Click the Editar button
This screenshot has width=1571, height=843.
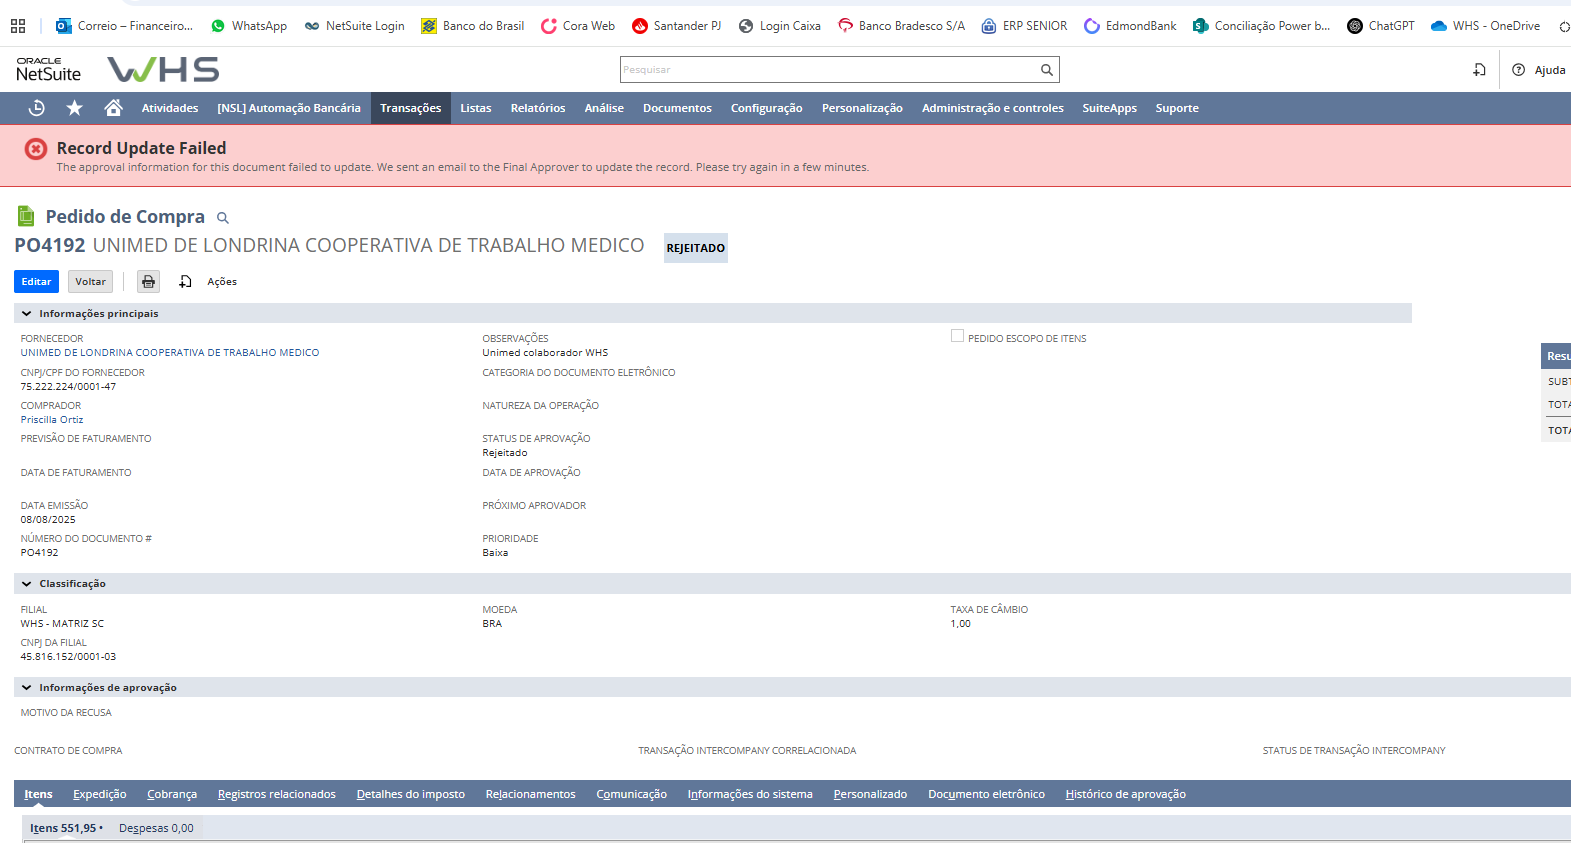[36, 282]
